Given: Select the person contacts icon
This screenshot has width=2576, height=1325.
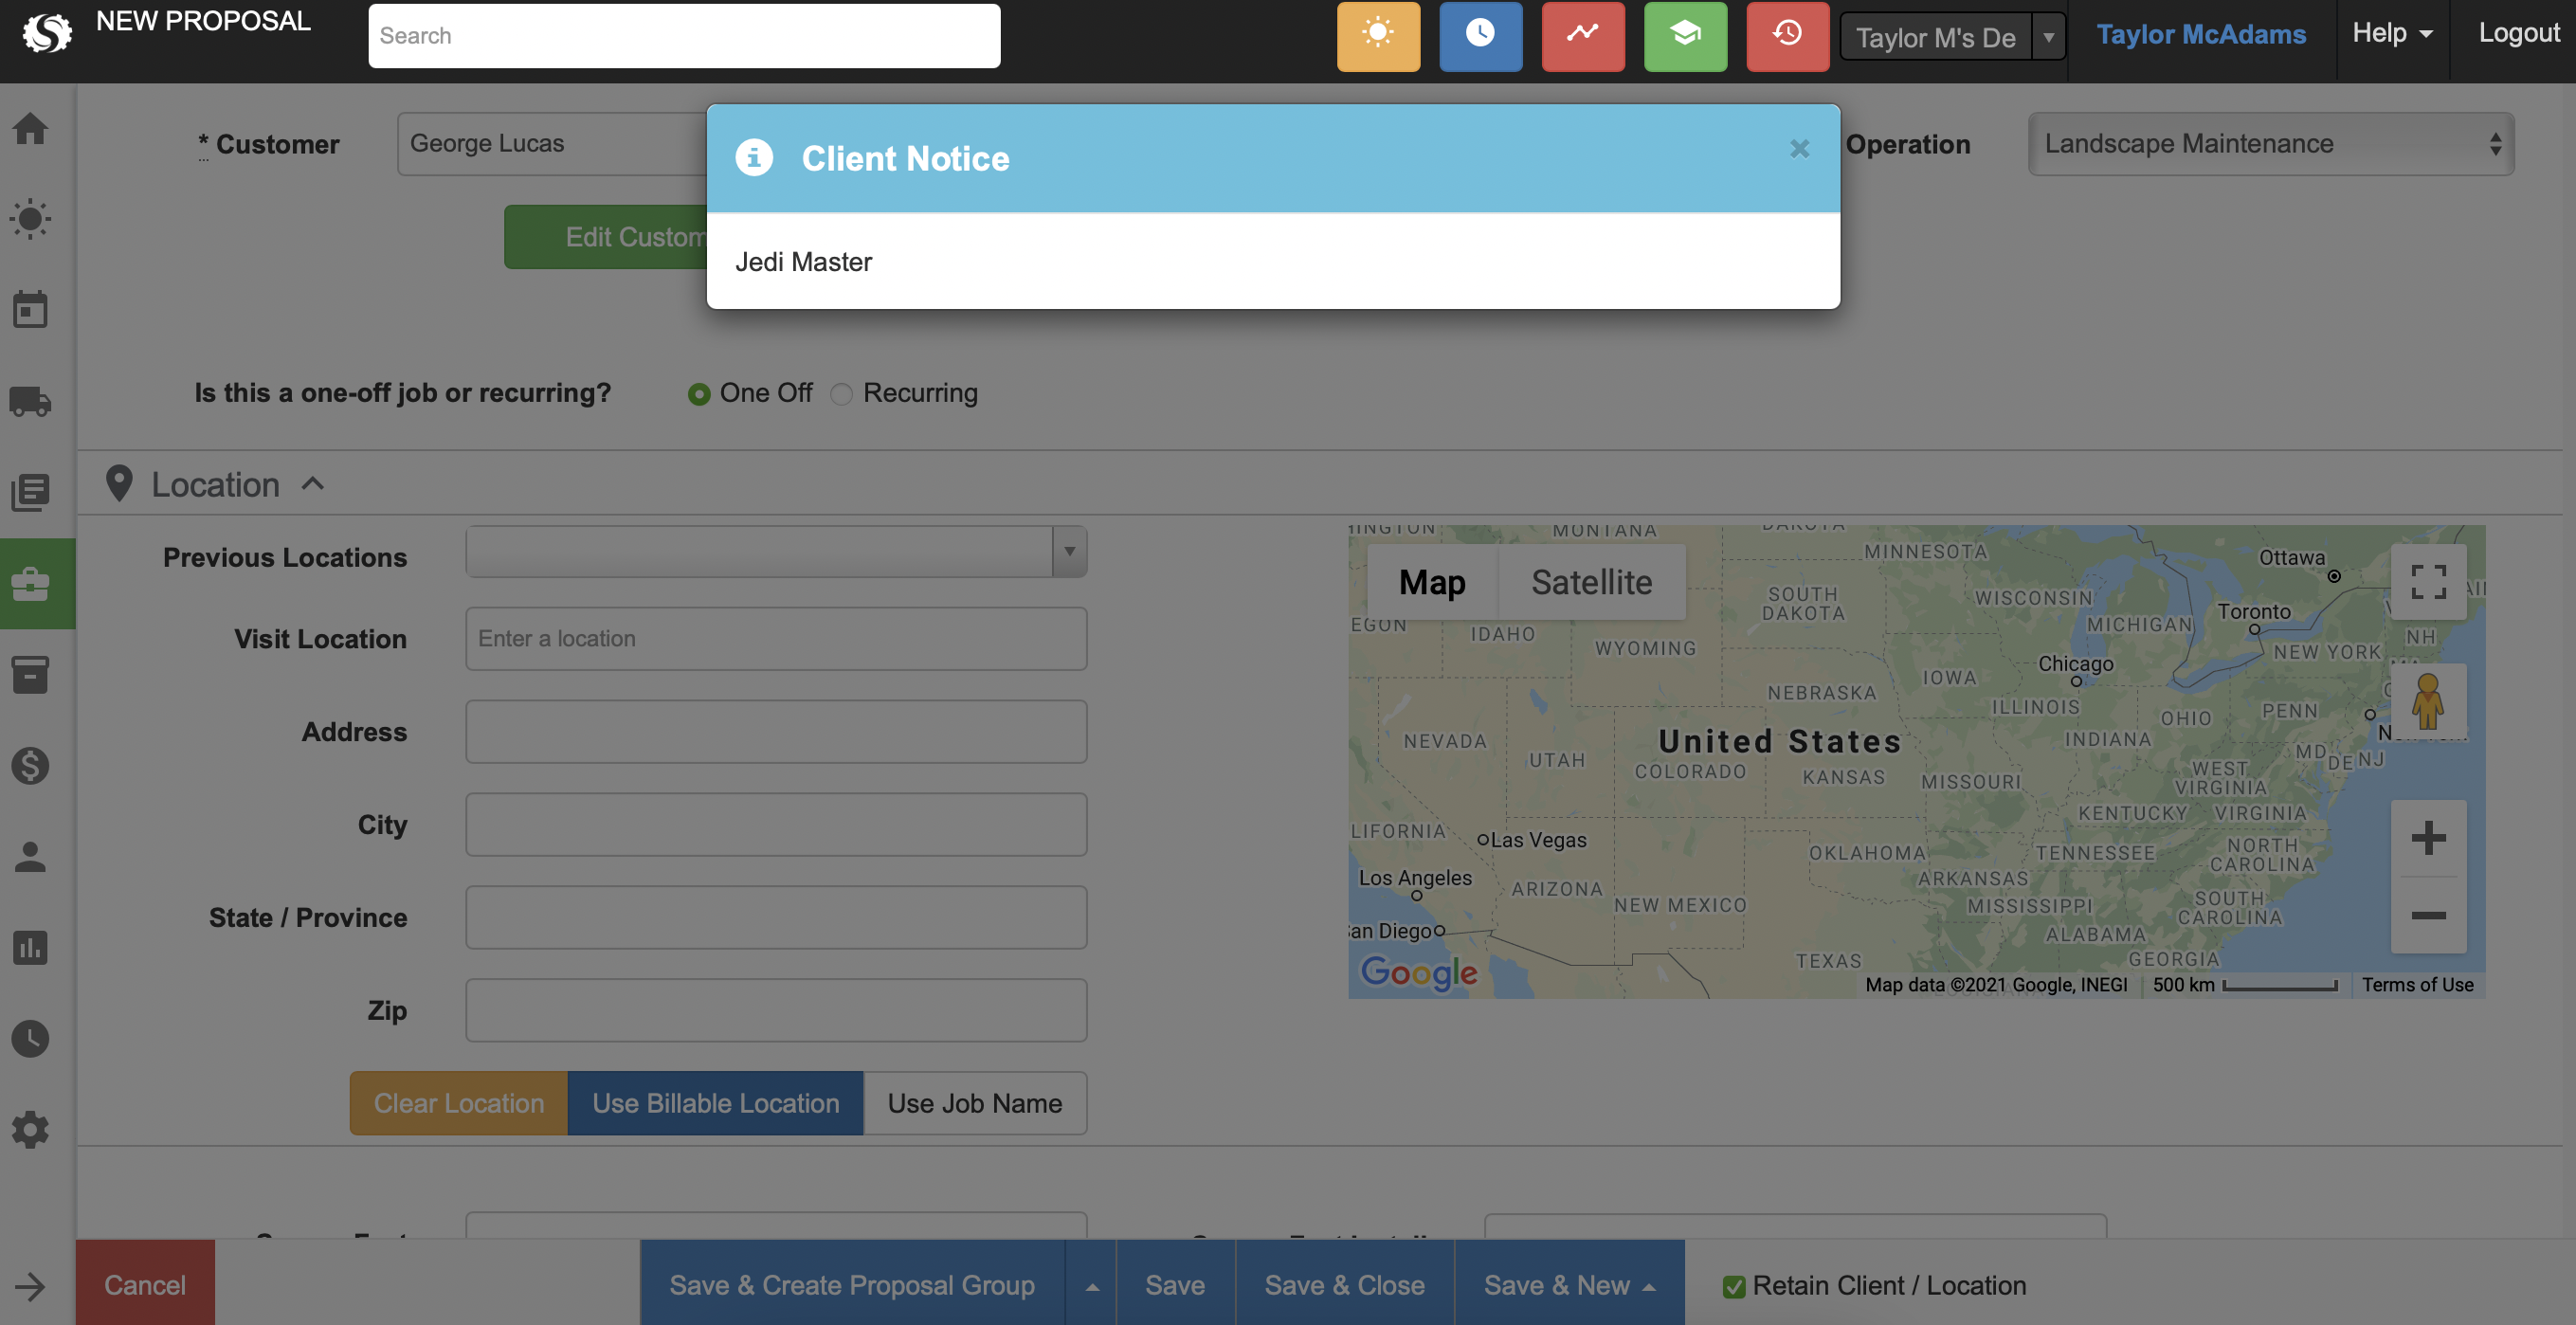Looking at the screenshot, I should click(30, 856).
